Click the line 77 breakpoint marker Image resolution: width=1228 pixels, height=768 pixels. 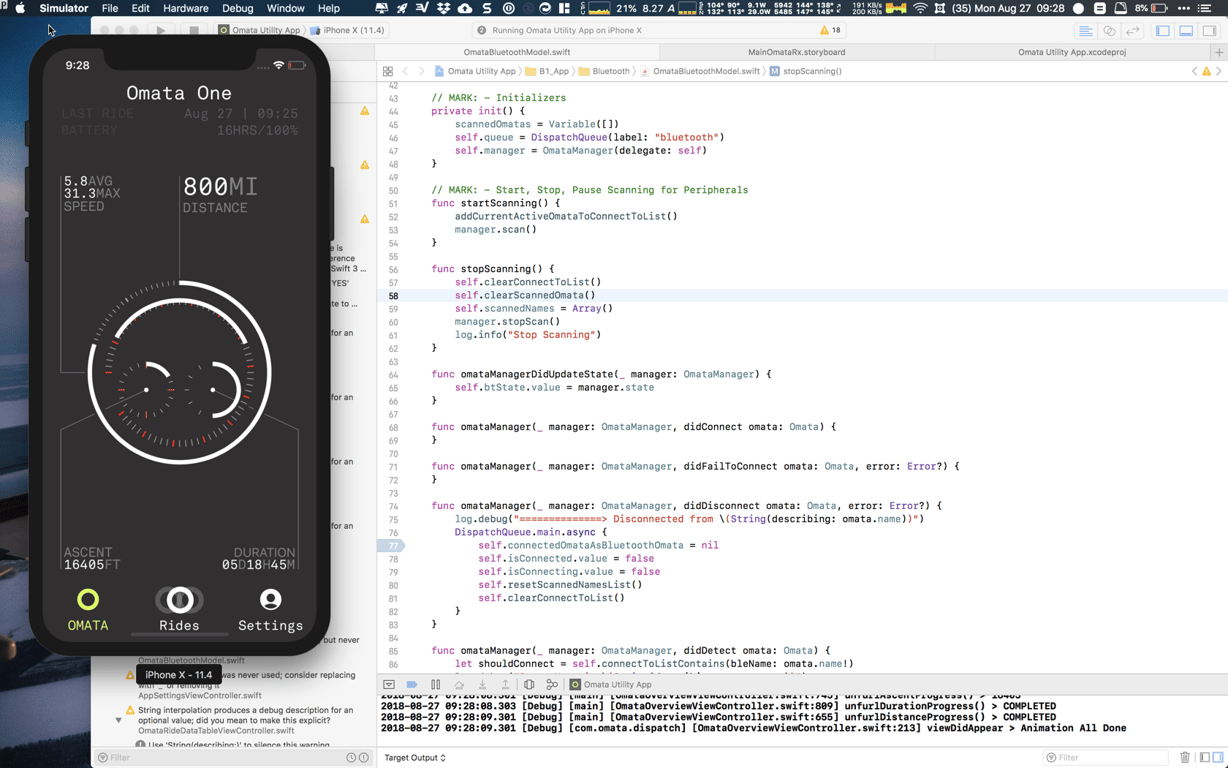point(391,545)
